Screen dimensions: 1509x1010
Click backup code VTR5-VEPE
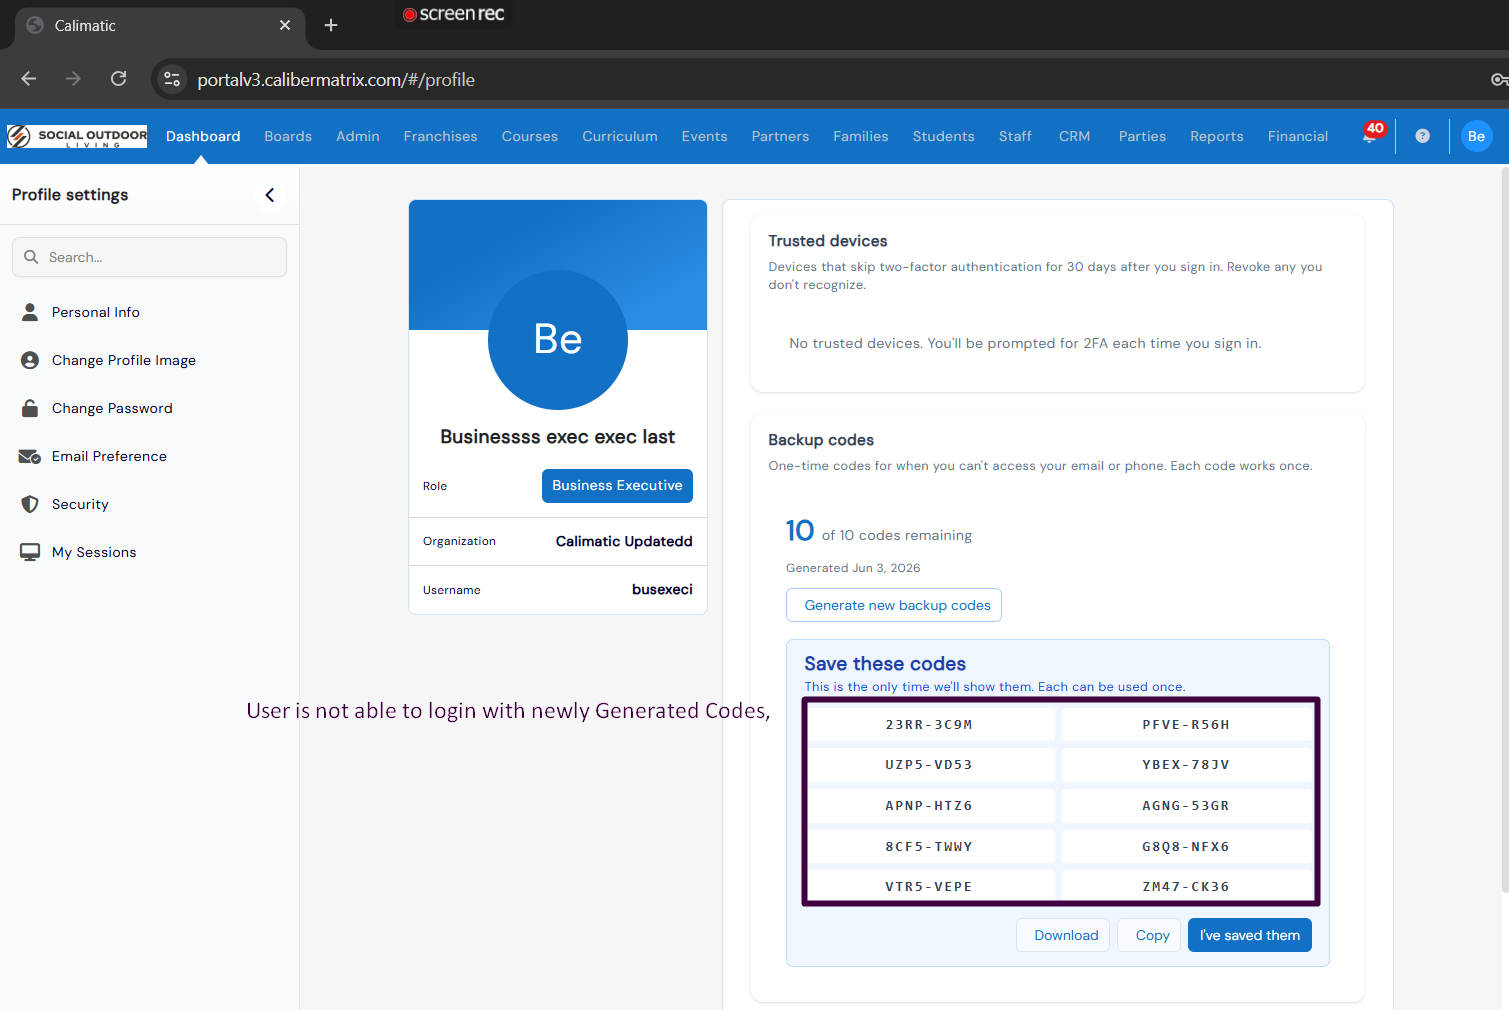coord(929,887)
